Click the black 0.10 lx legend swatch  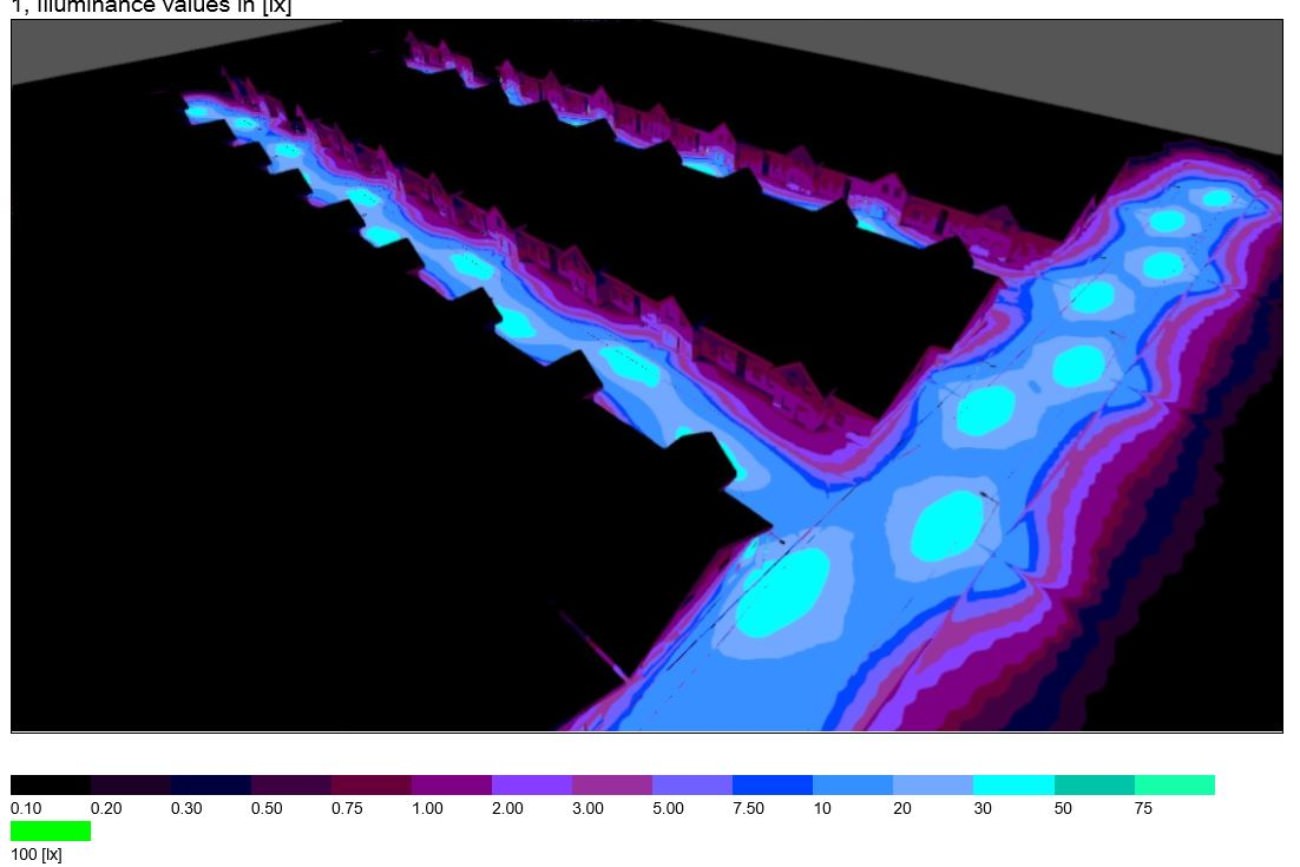click(50, 785)
